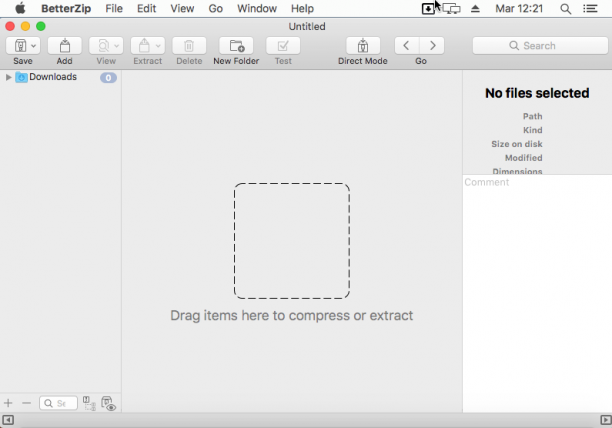Screen dimensions: 612x428
Task: Click the Path label in info panel
Action: click(x=532, y=116)
